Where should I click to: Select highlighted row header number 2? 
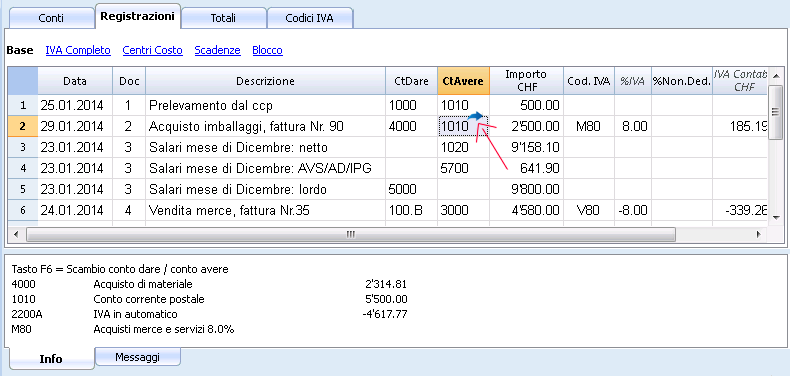pyautogui.click(x=22, y=127)
